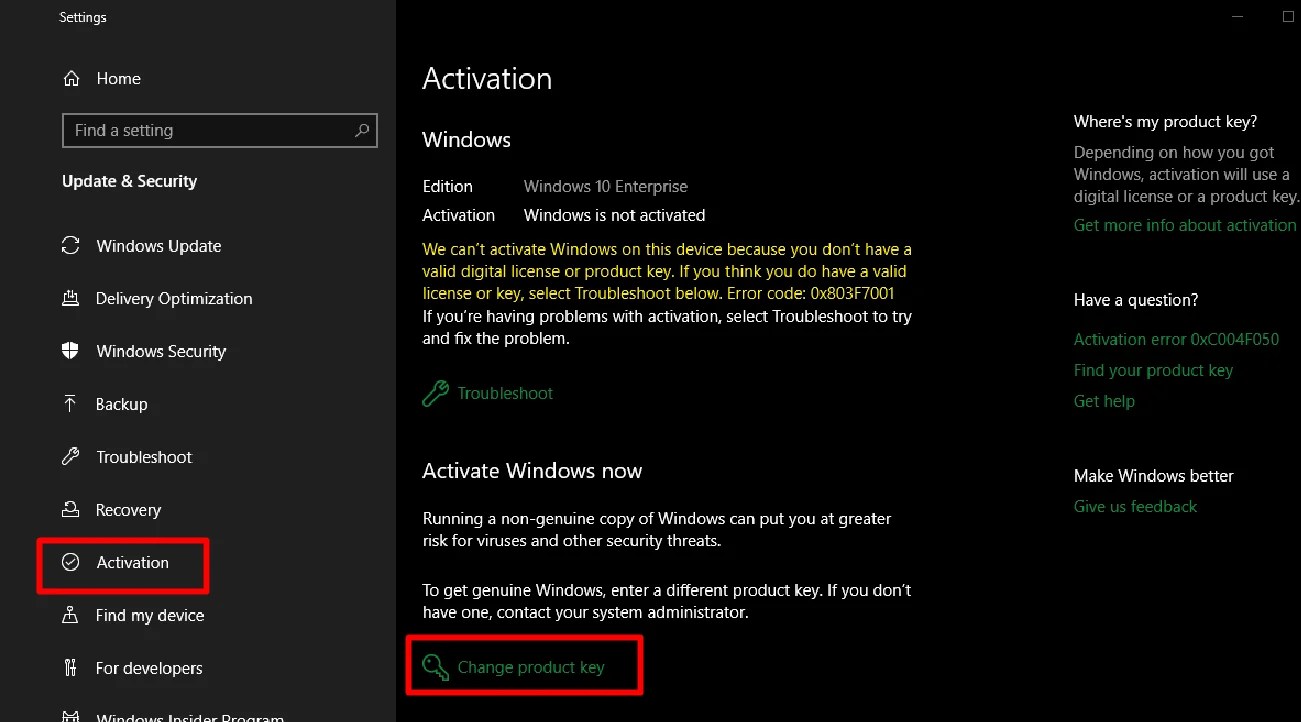Open the Find your product key link

[1152, 370]
